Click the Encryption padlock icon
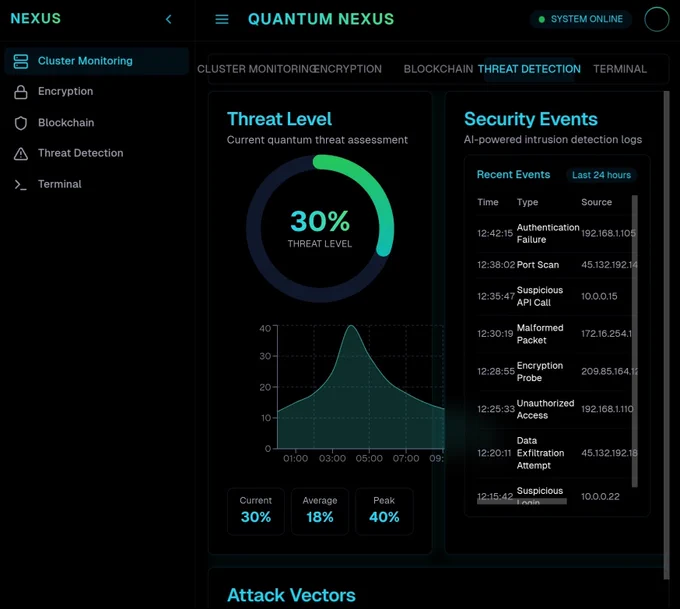The image size is (680, 609). [20, 92]
